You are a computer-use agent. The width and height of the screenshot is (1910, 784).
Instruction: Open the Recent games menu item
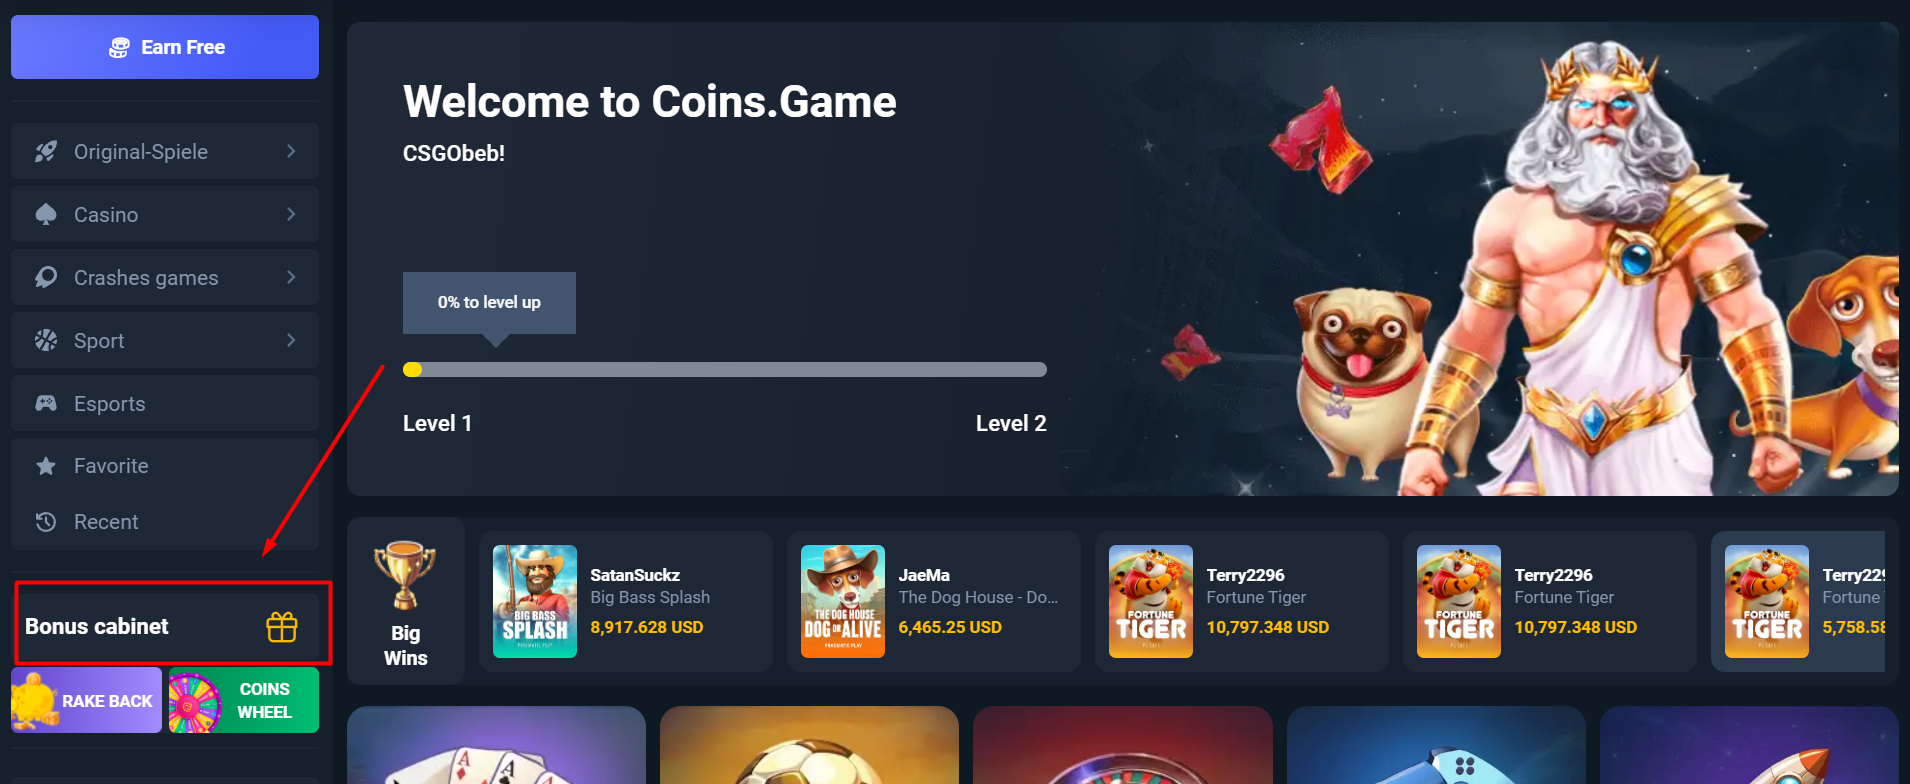pyautogui.click(x=165, y=522)
